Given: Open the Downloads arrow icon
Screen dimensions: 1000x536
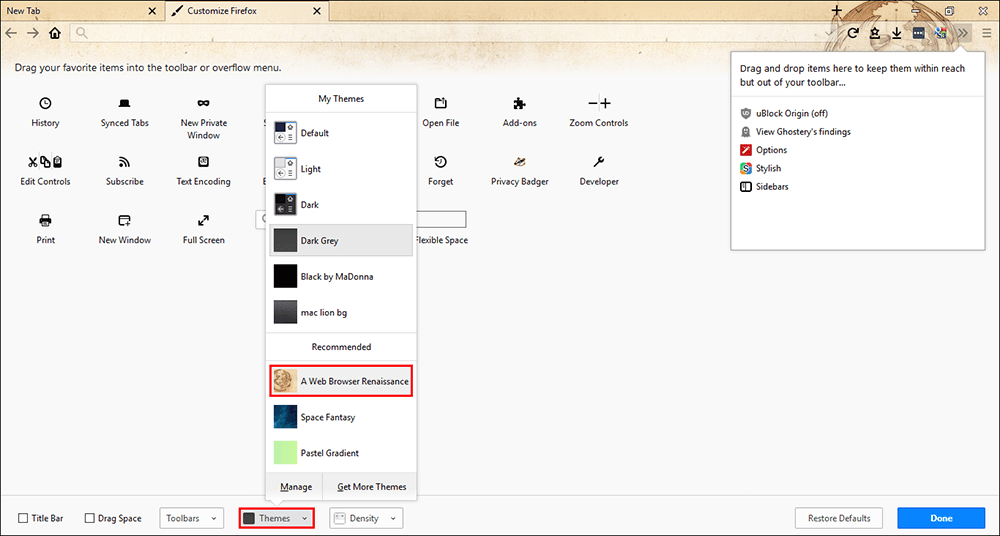Looking at the screenshot, I should click(x=897, y=33).
